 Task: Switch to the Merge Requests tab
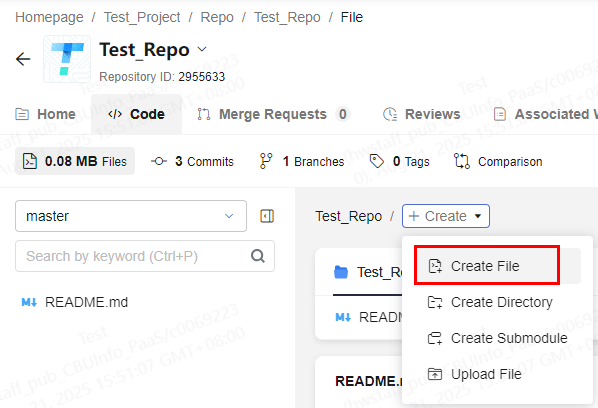pyautogui.click(x=273, y=114)
